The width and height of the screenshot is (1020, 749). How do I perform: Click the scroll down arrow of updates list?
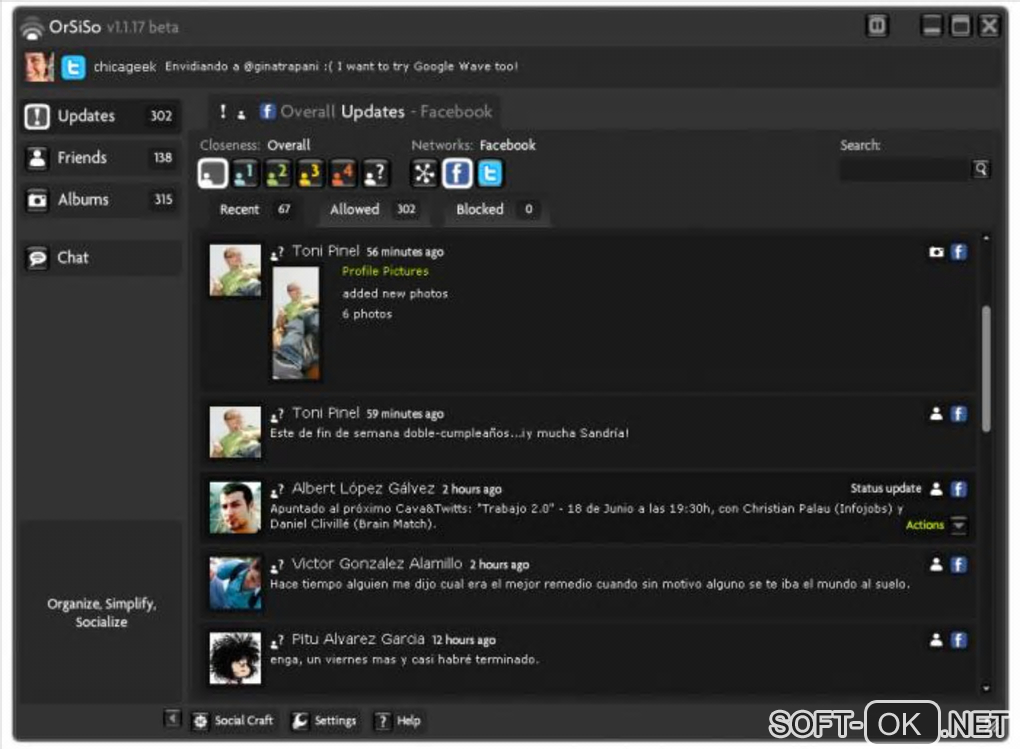(x=986, y=688)
